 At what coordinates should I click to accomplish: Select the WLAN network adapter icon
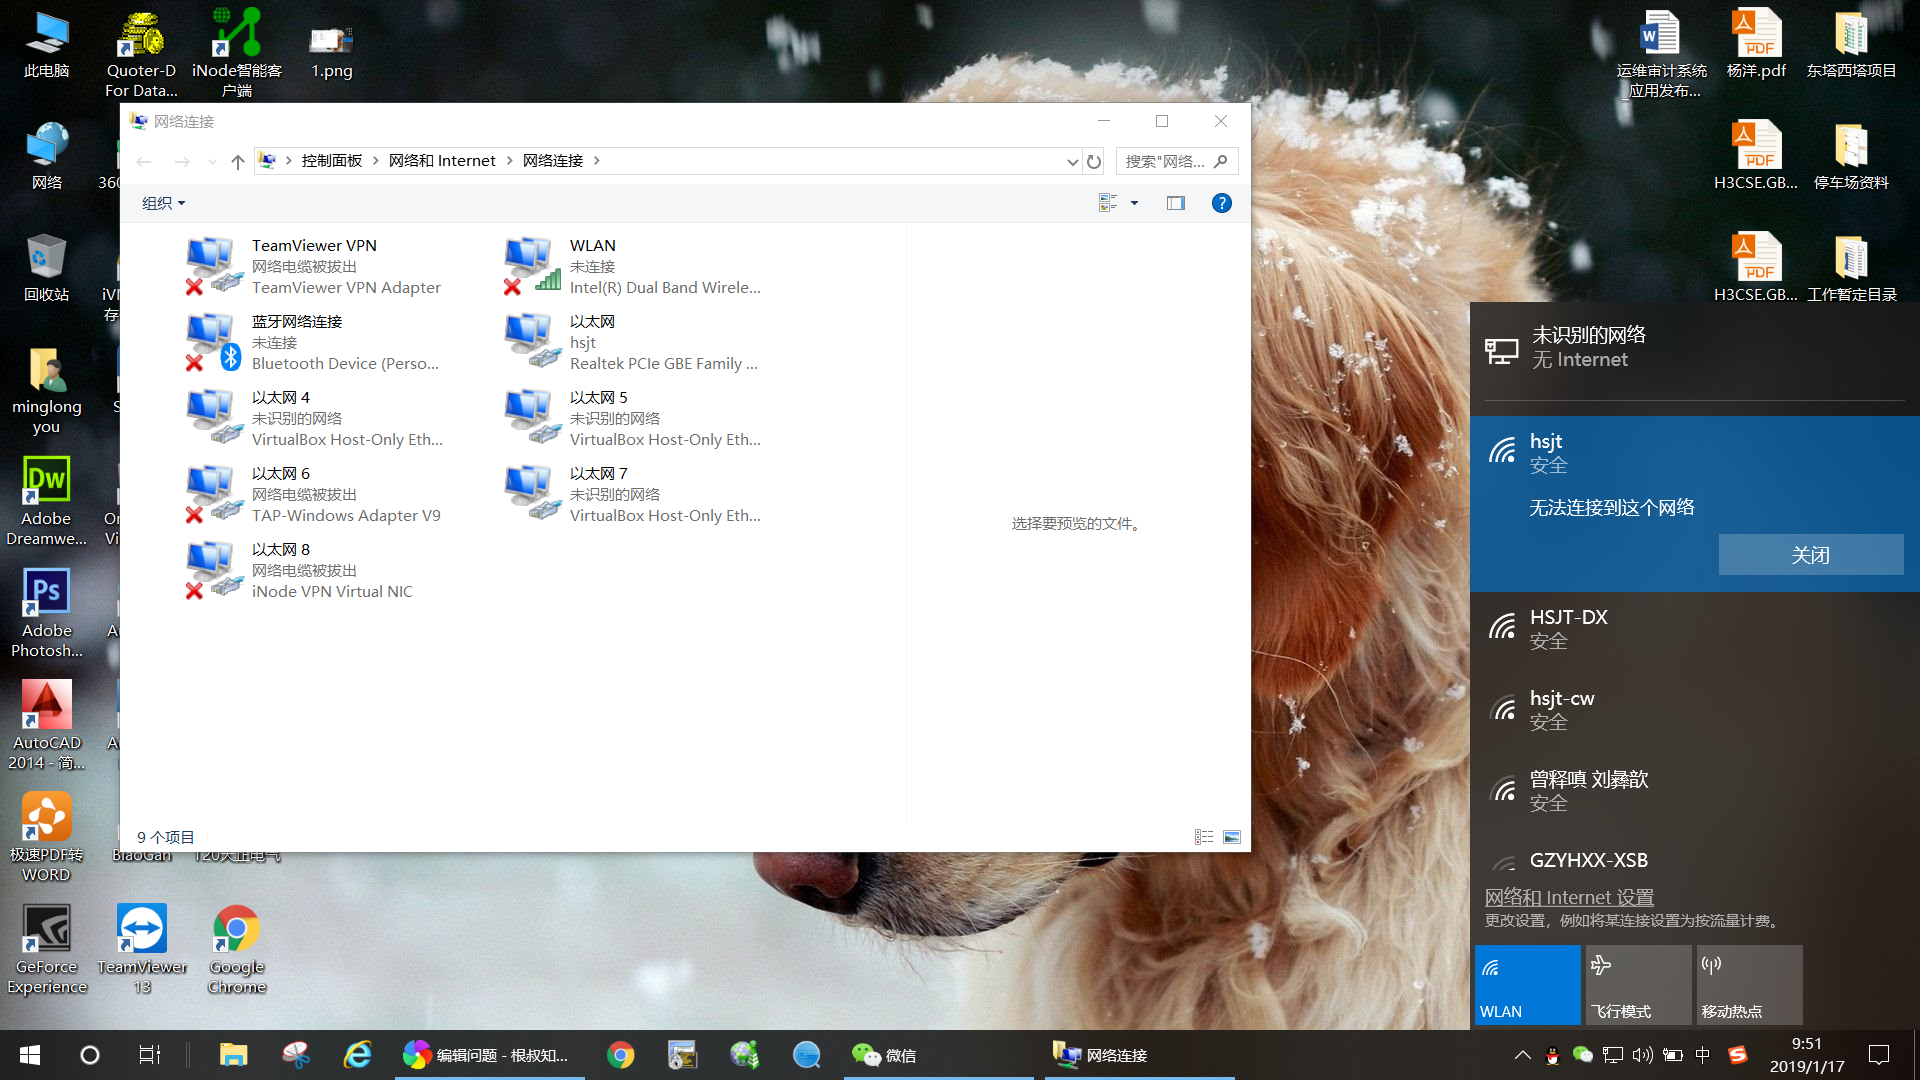[531, 265]
